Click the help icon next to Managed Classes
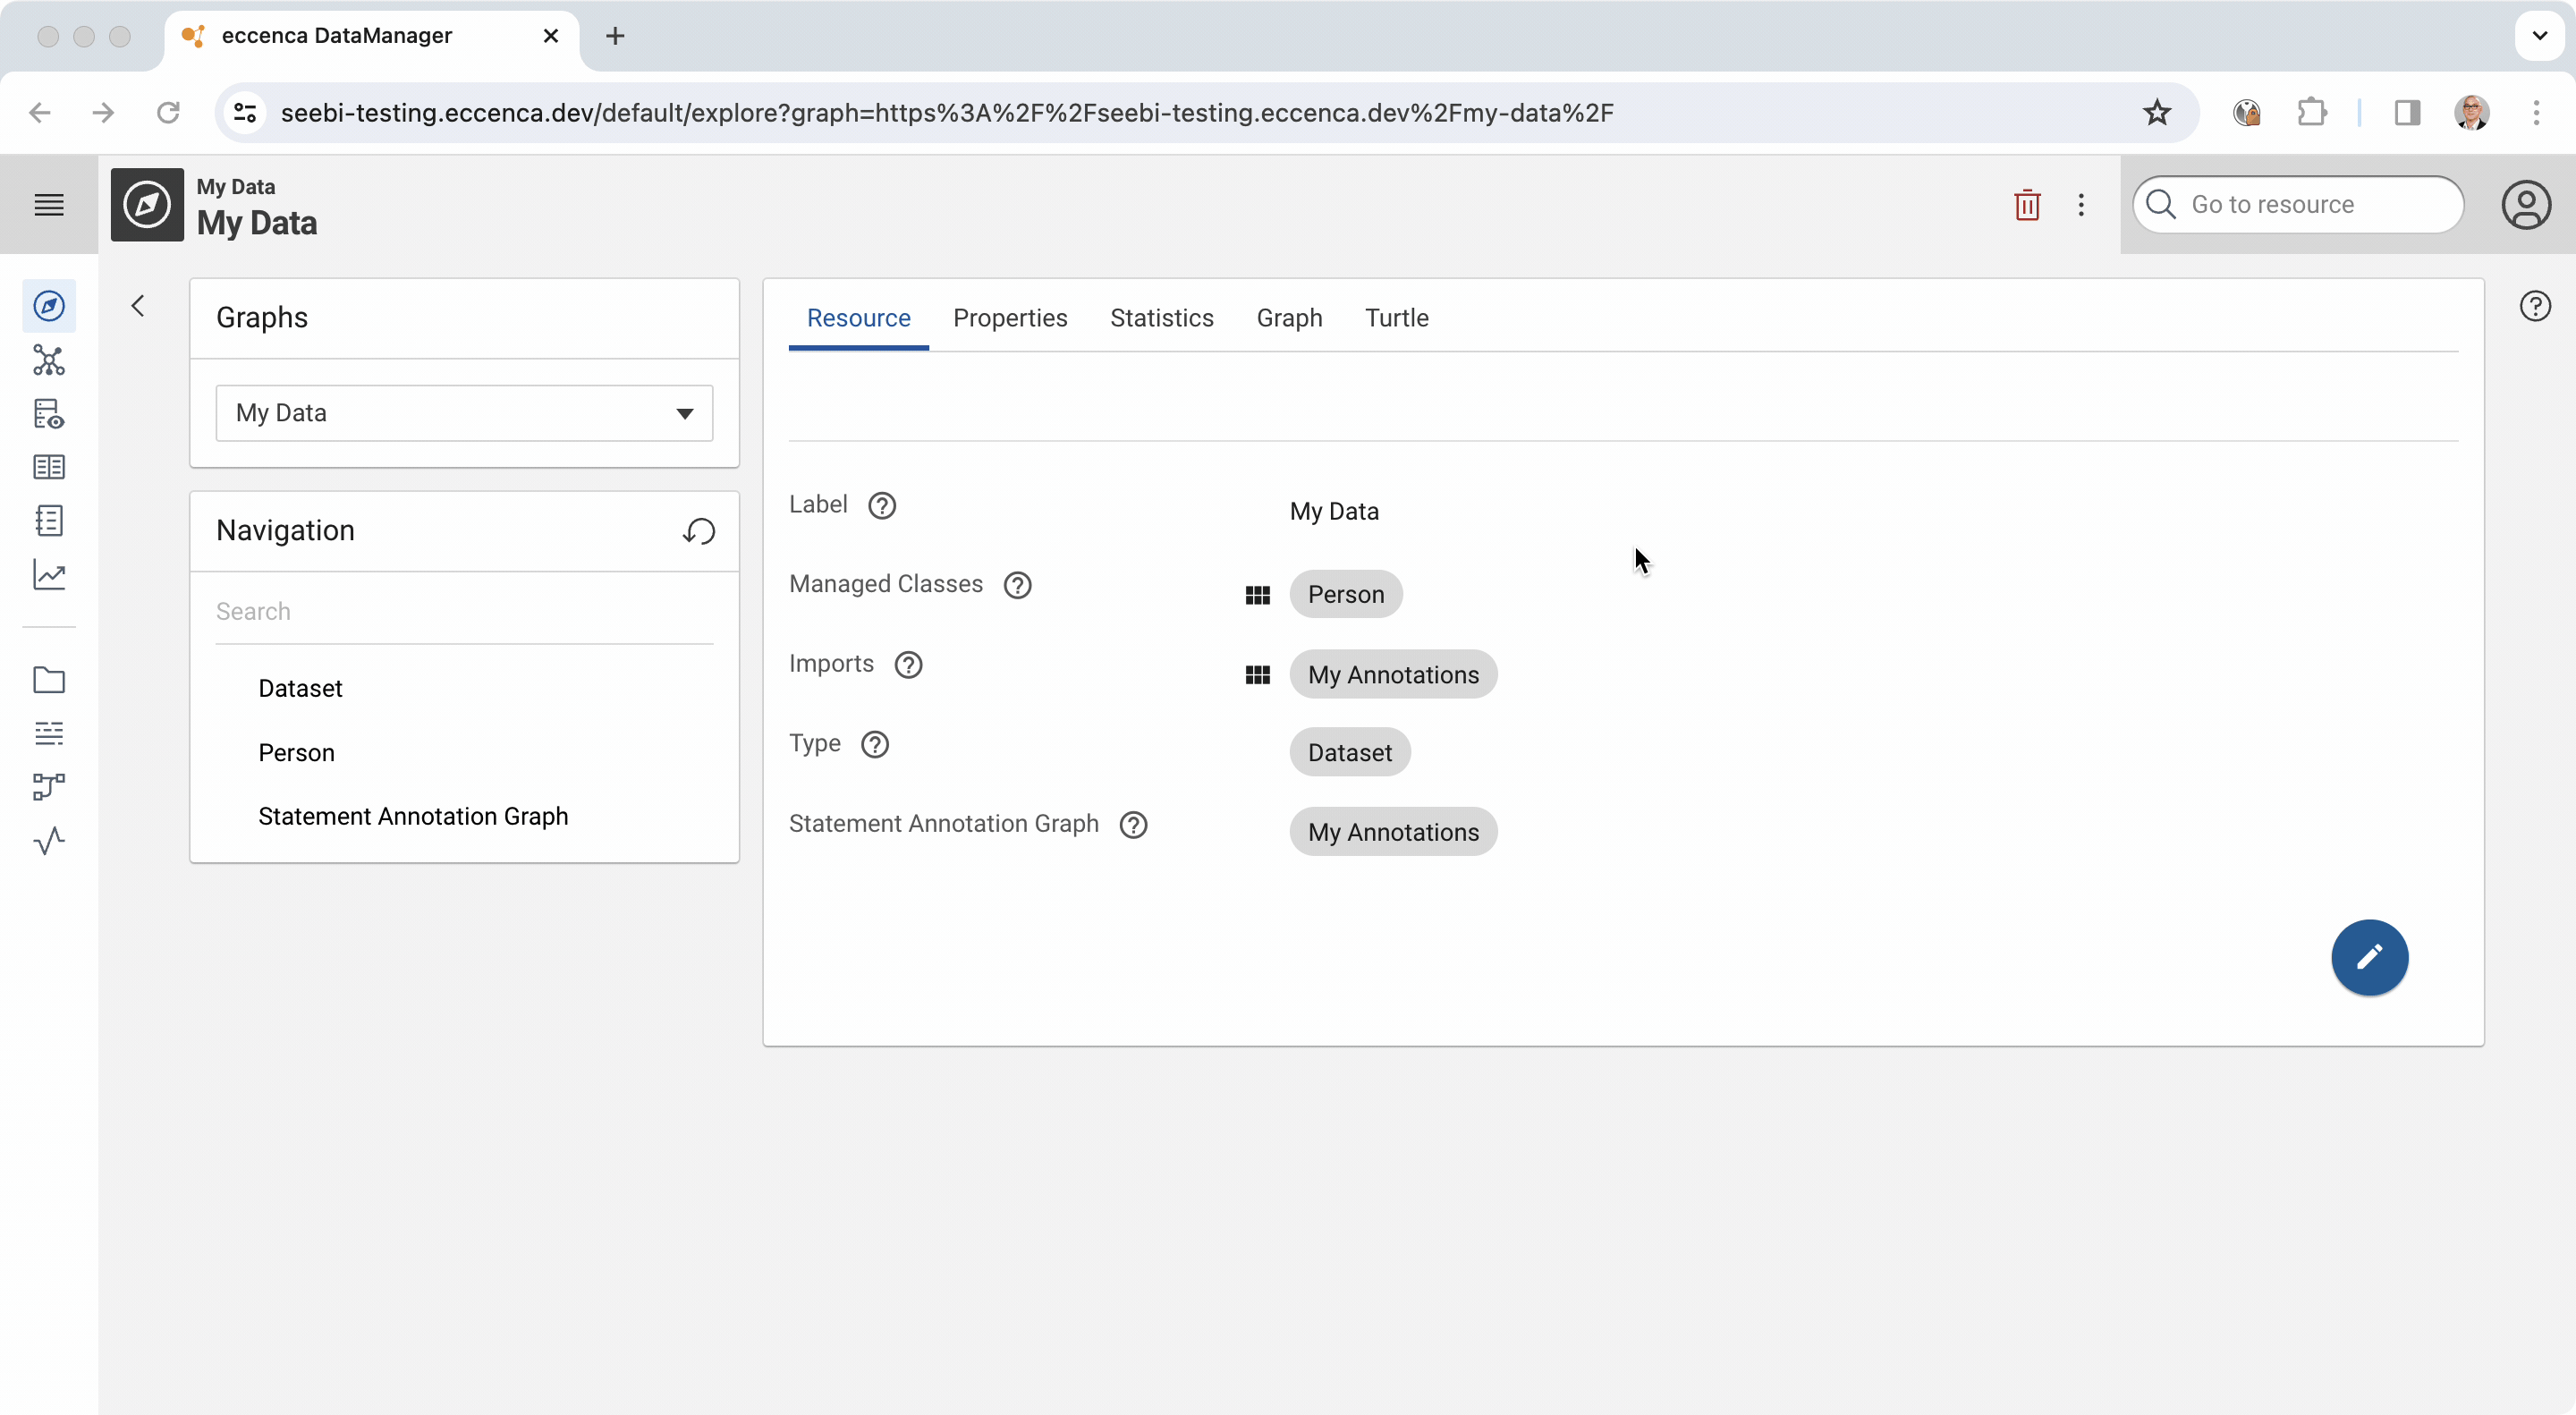 [1017, 585]
